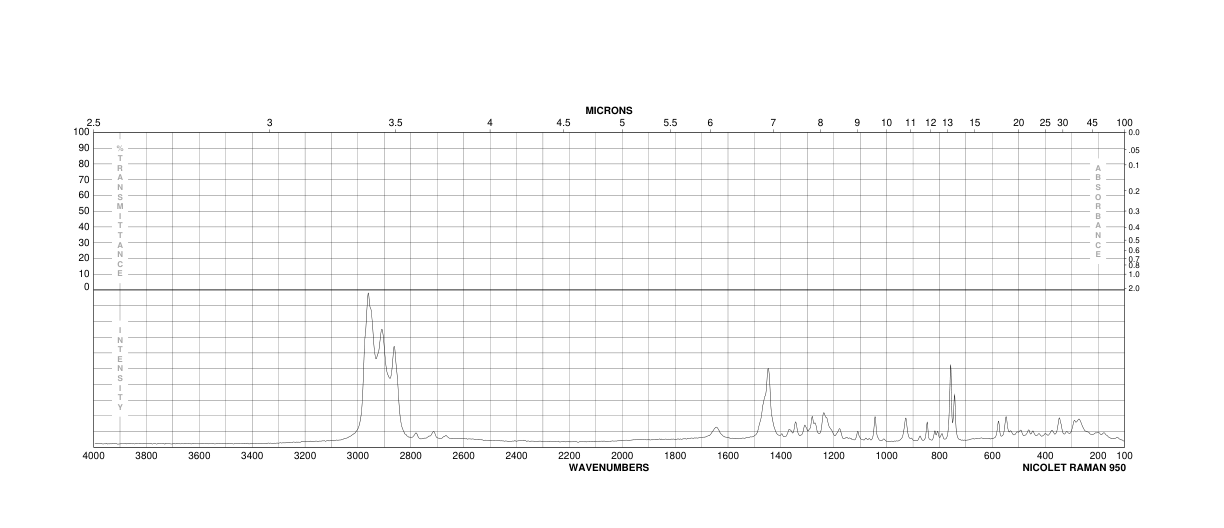
Task: Click the 2.0 absorbance scale label
Action: [1133, 288]
